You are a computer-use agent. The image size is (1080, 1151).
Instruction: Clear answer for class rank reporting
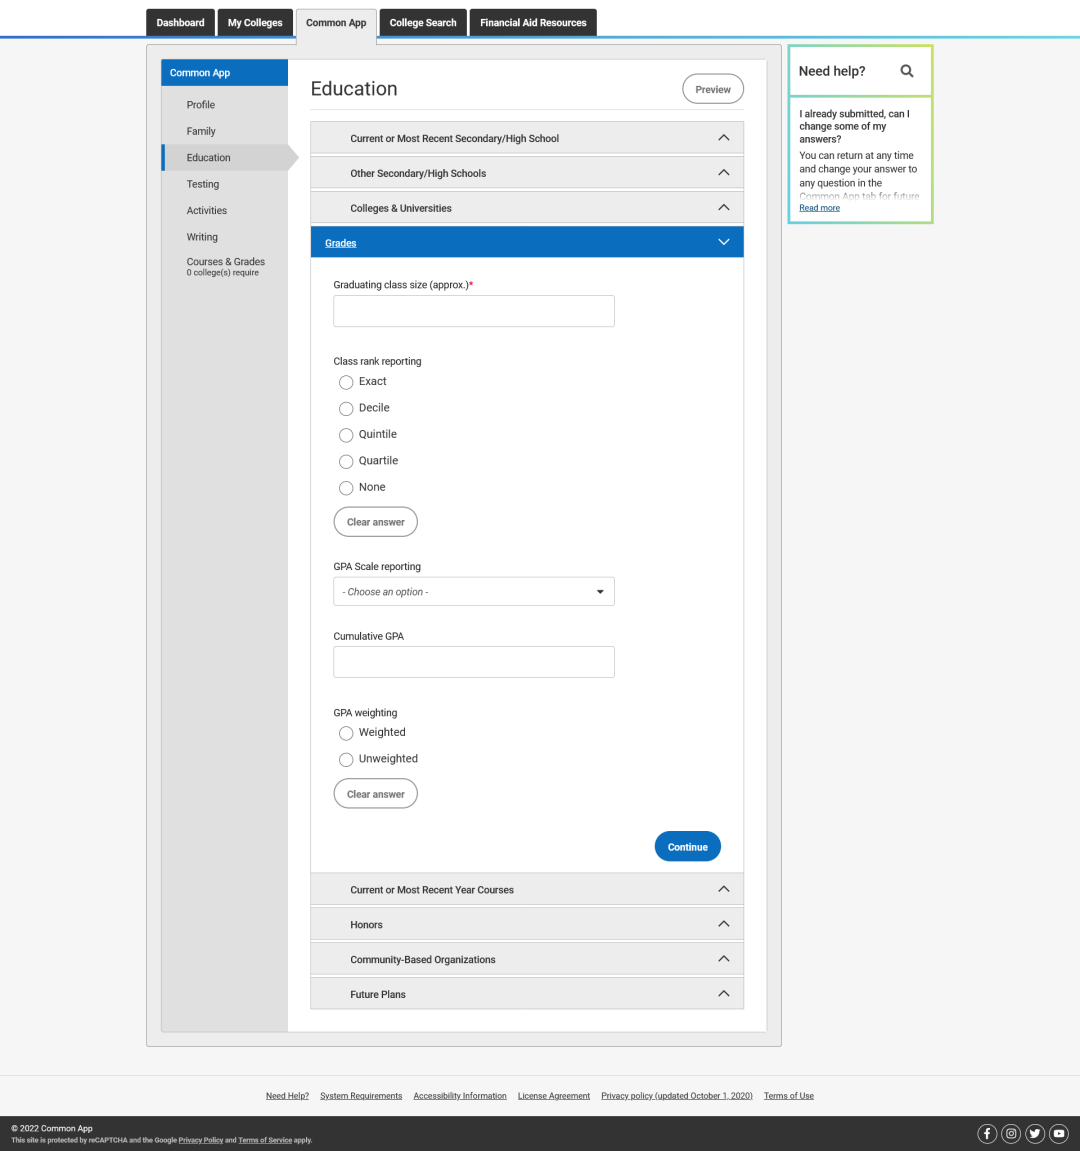pos(375,522)
